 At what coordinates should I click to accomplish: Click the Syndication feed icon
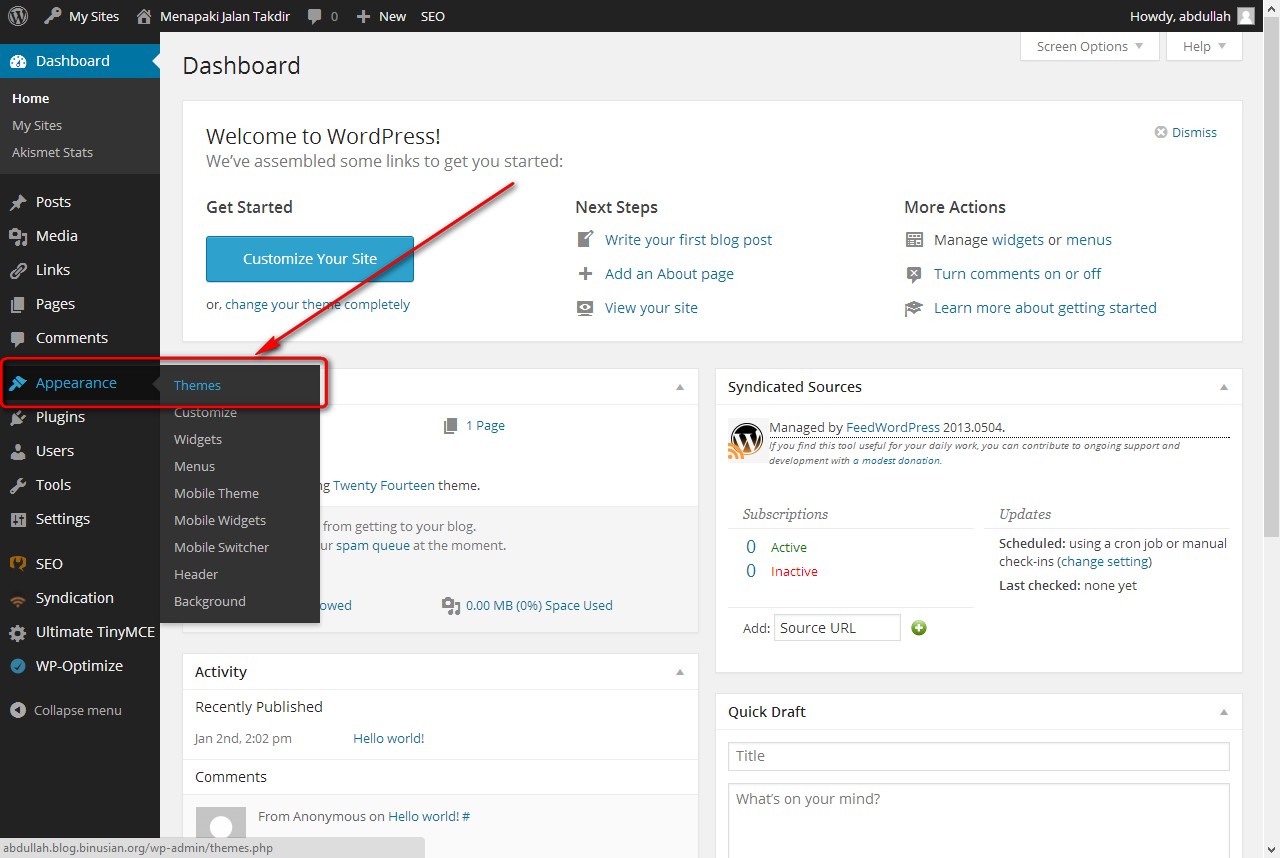(18, 599)
